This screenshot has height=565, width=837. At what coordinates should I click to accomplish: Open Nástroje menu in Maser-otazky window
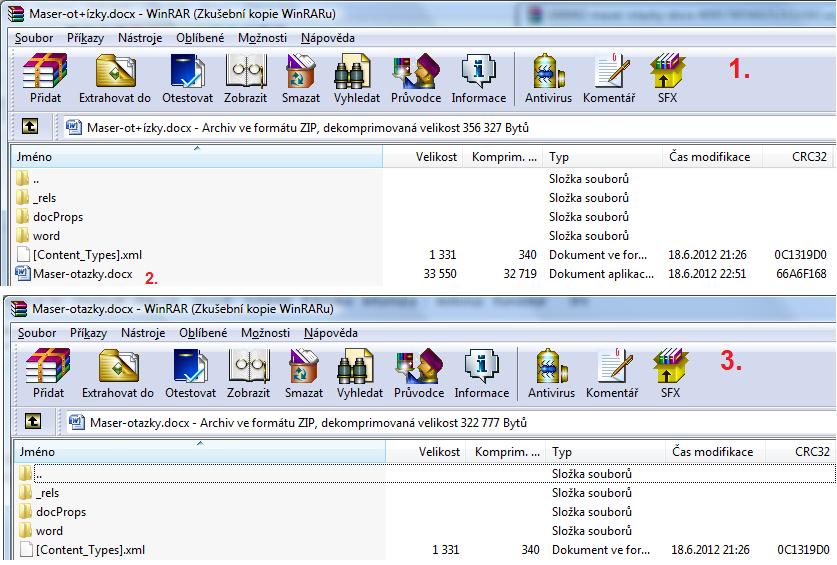point(143,333)
